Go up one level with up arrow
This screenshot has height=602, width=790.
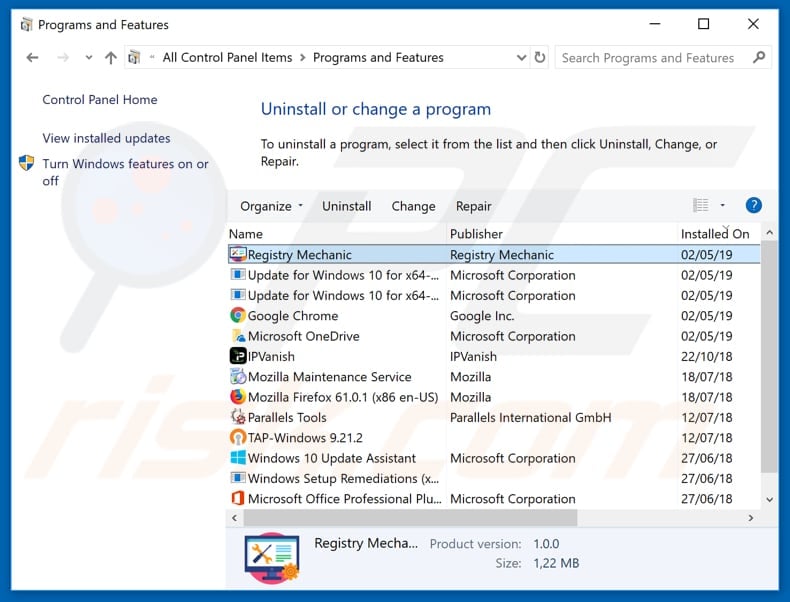[110, 58]
